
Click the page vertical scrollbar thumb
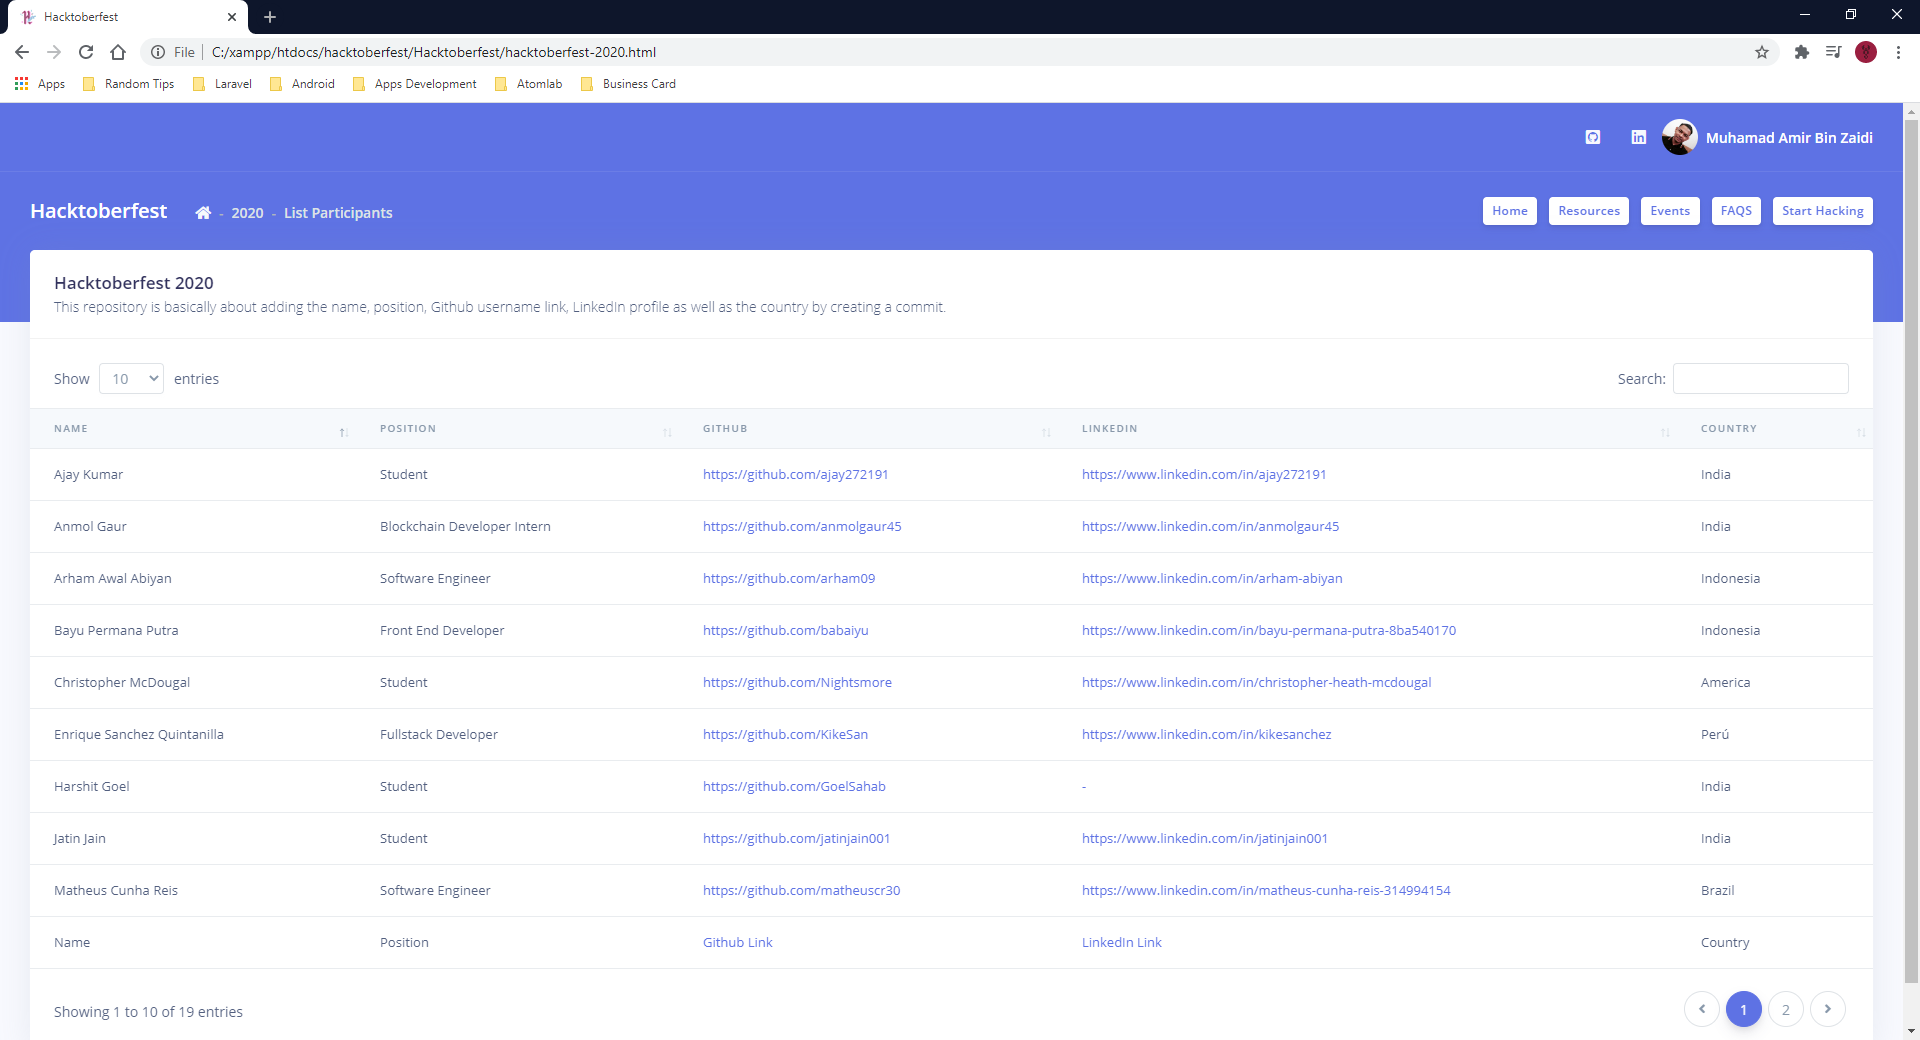tap(1911, 550)
